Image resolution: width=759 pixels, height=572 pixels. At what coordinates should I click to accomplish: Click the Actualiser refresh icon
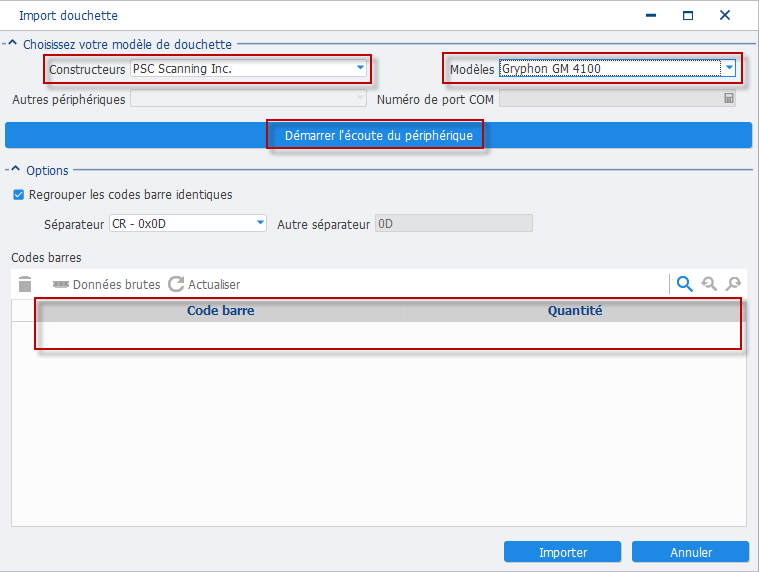pos(176,284)
